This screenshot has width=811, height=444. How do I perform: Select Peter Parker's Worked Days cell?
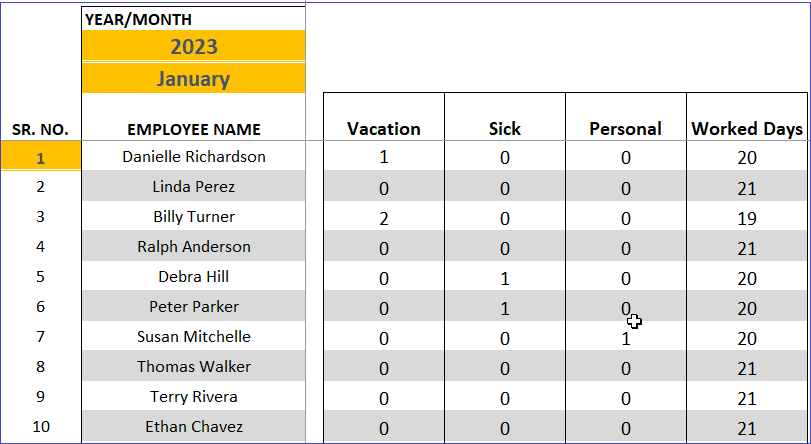(747, 307)
